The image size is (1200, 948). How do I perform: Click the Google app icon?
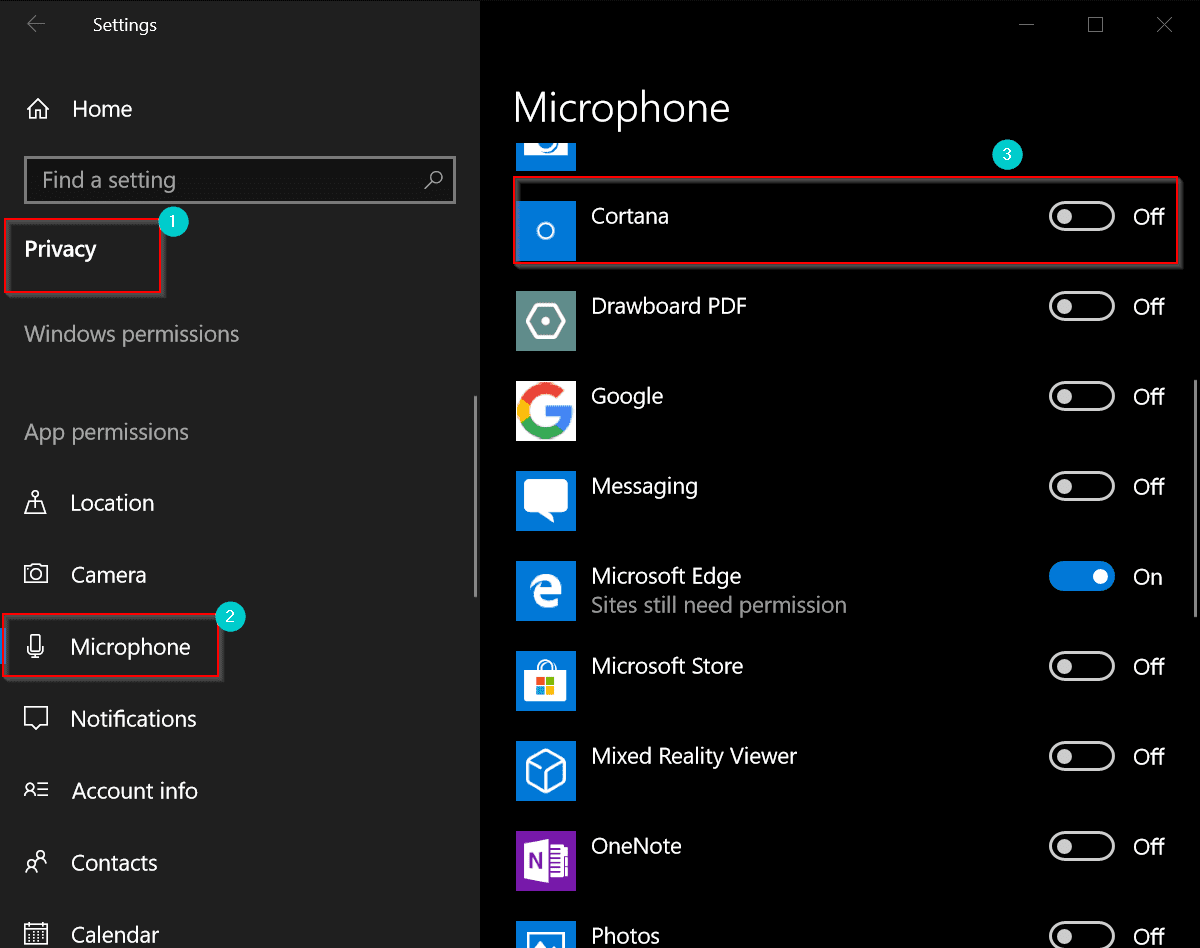click(546, 411)
